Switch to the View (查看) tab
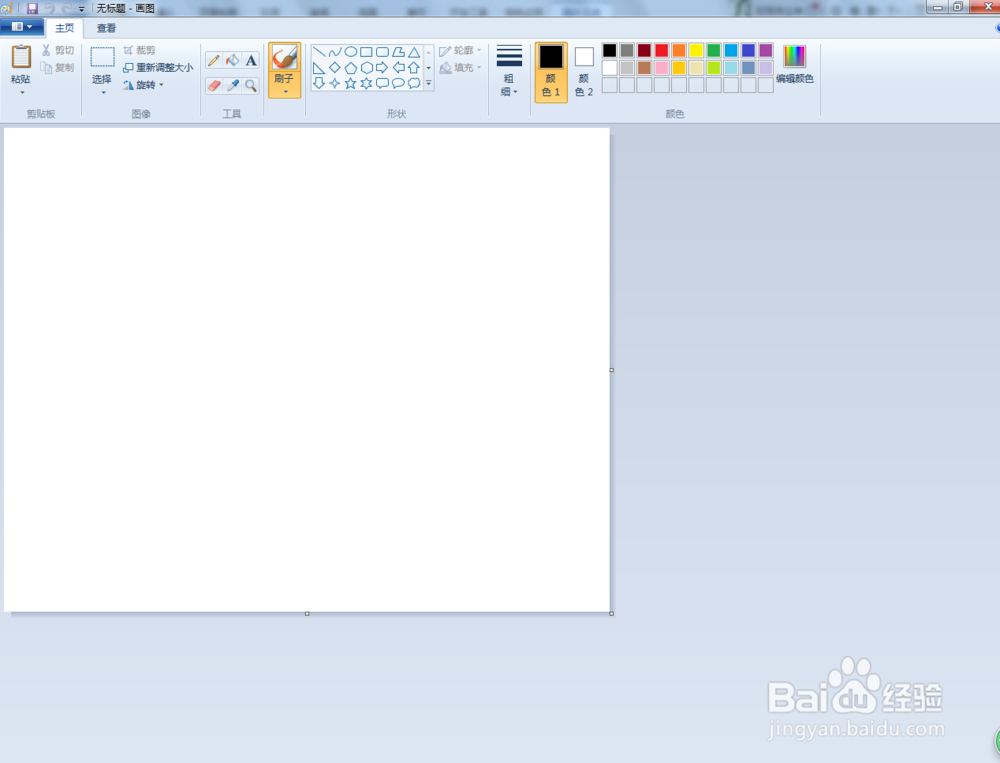This screenshot has width=1000, height=763. 107,28
